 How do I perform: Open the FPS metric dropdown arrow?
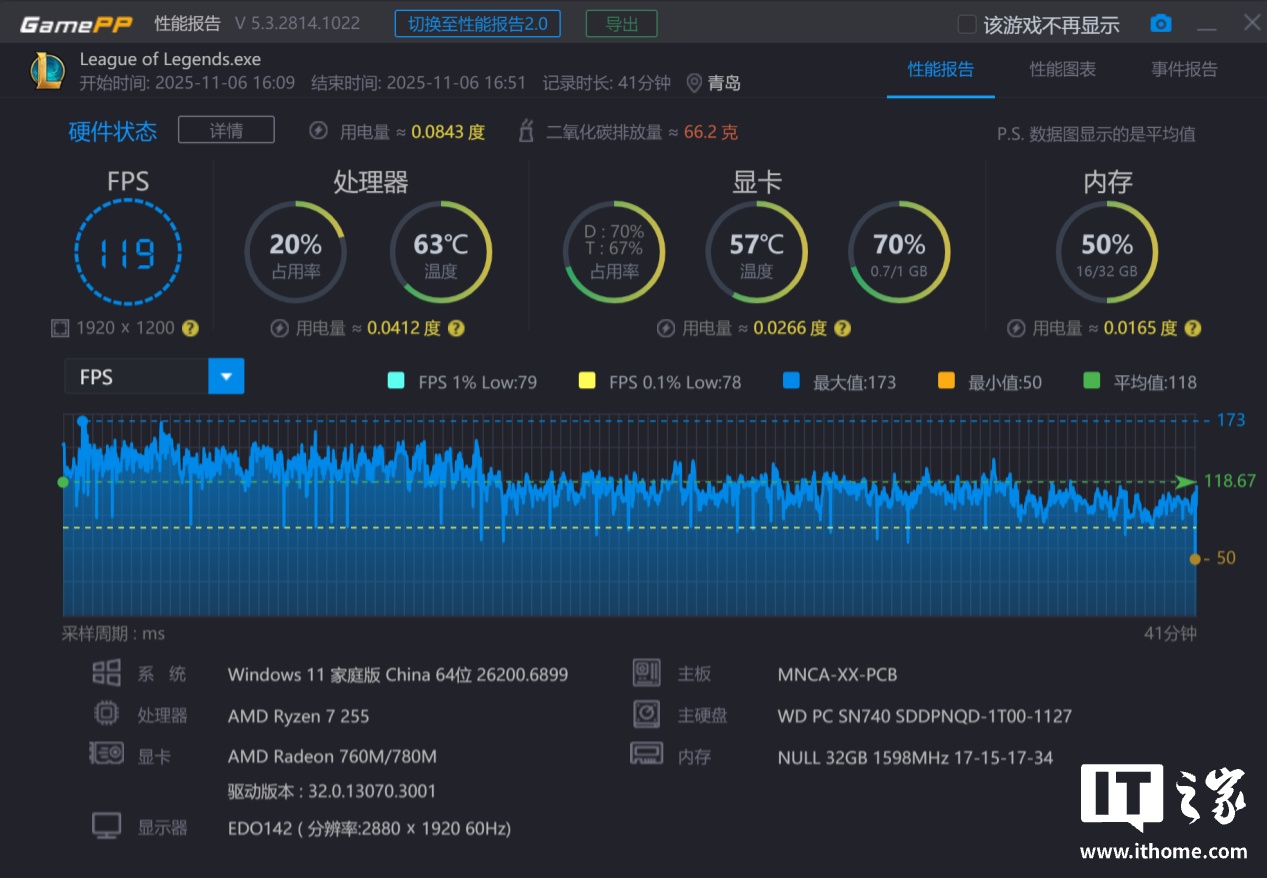point(226,377)
